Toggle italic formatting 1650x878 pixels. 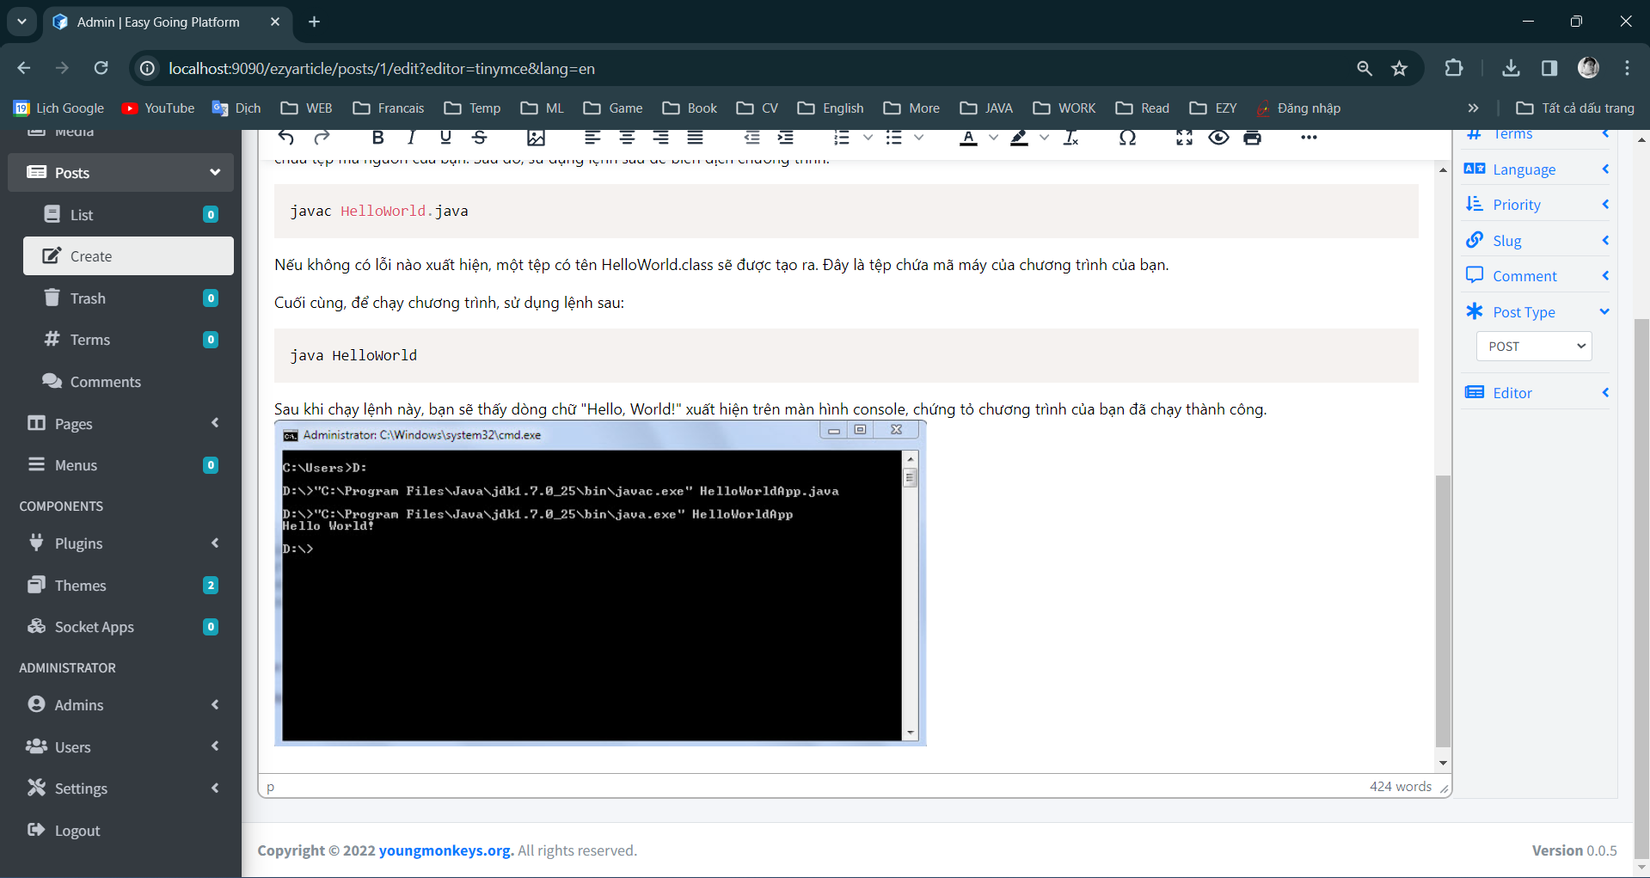411,137
